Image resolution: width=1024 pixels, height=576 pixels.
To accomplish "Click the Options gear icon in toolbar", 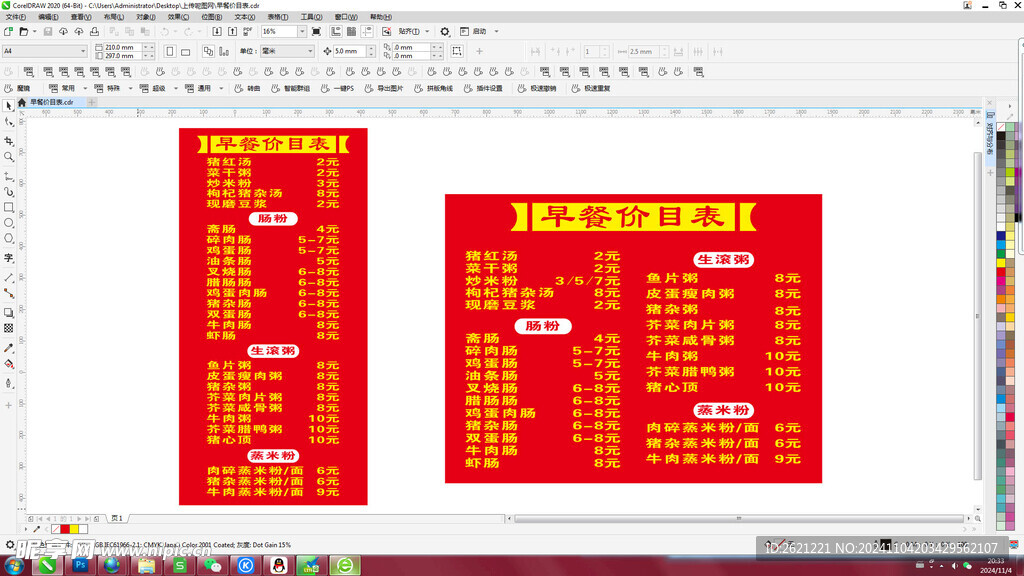I will [x=445, y=32].
